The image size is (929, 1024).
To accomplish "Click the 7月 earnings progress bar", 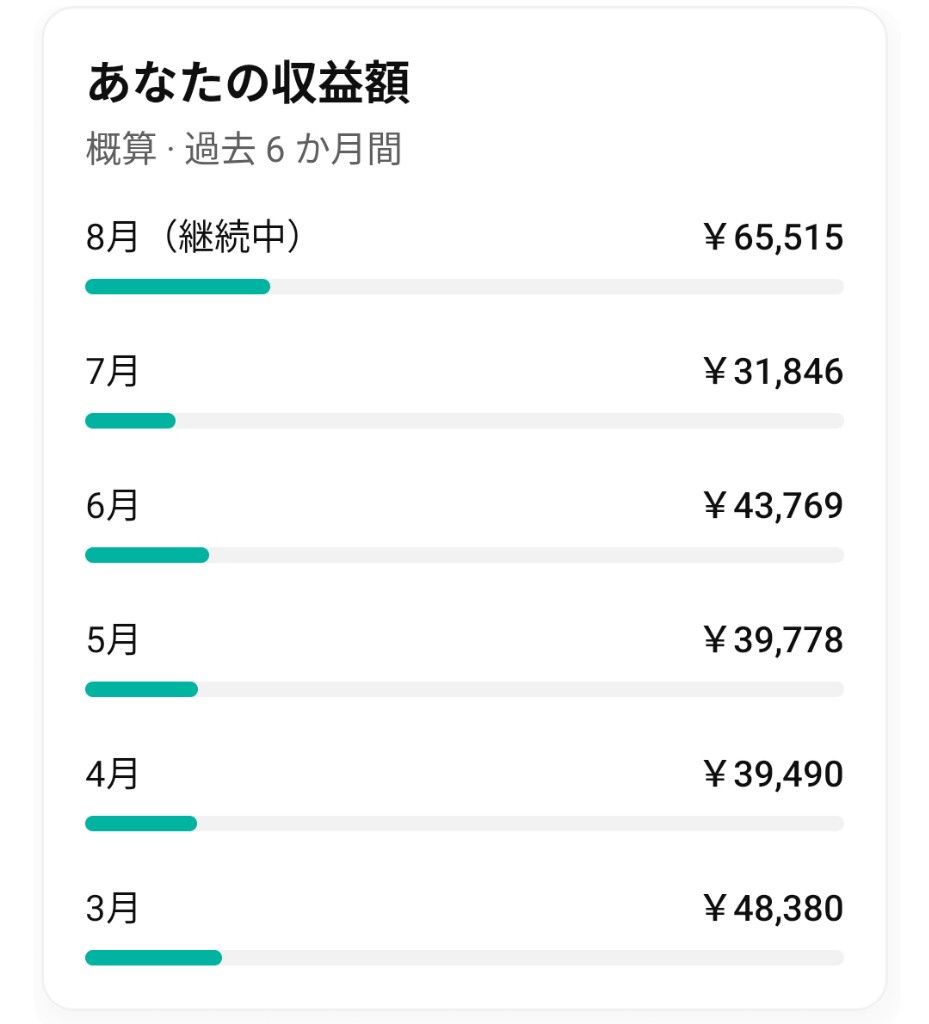I will (x=464, y=421).
